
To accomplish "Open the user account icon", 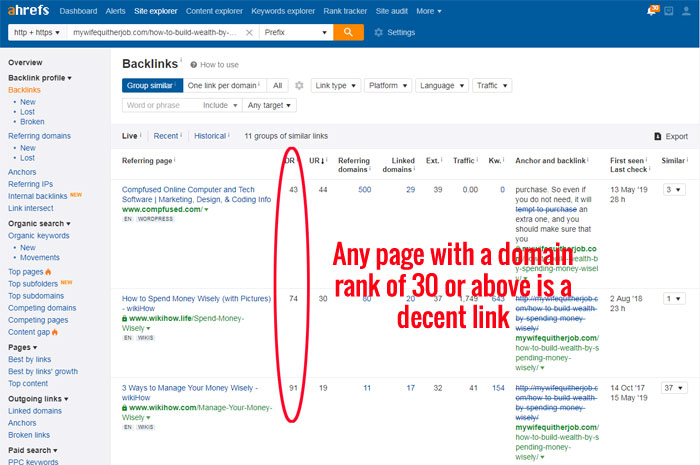I will click(686, 11).
